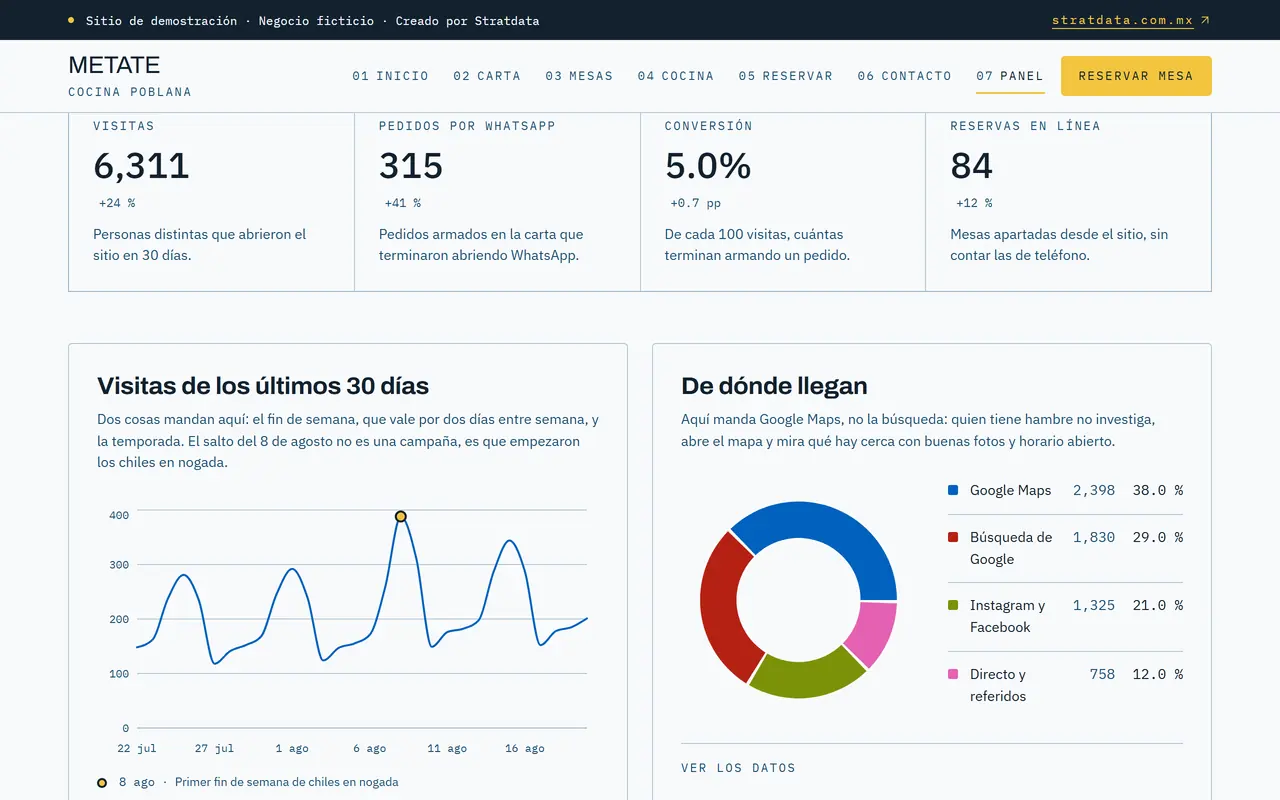This screenshot has width=1280, height=800.
Task: Go to the 01 Inicio page
Action: (x=390, y=76)
